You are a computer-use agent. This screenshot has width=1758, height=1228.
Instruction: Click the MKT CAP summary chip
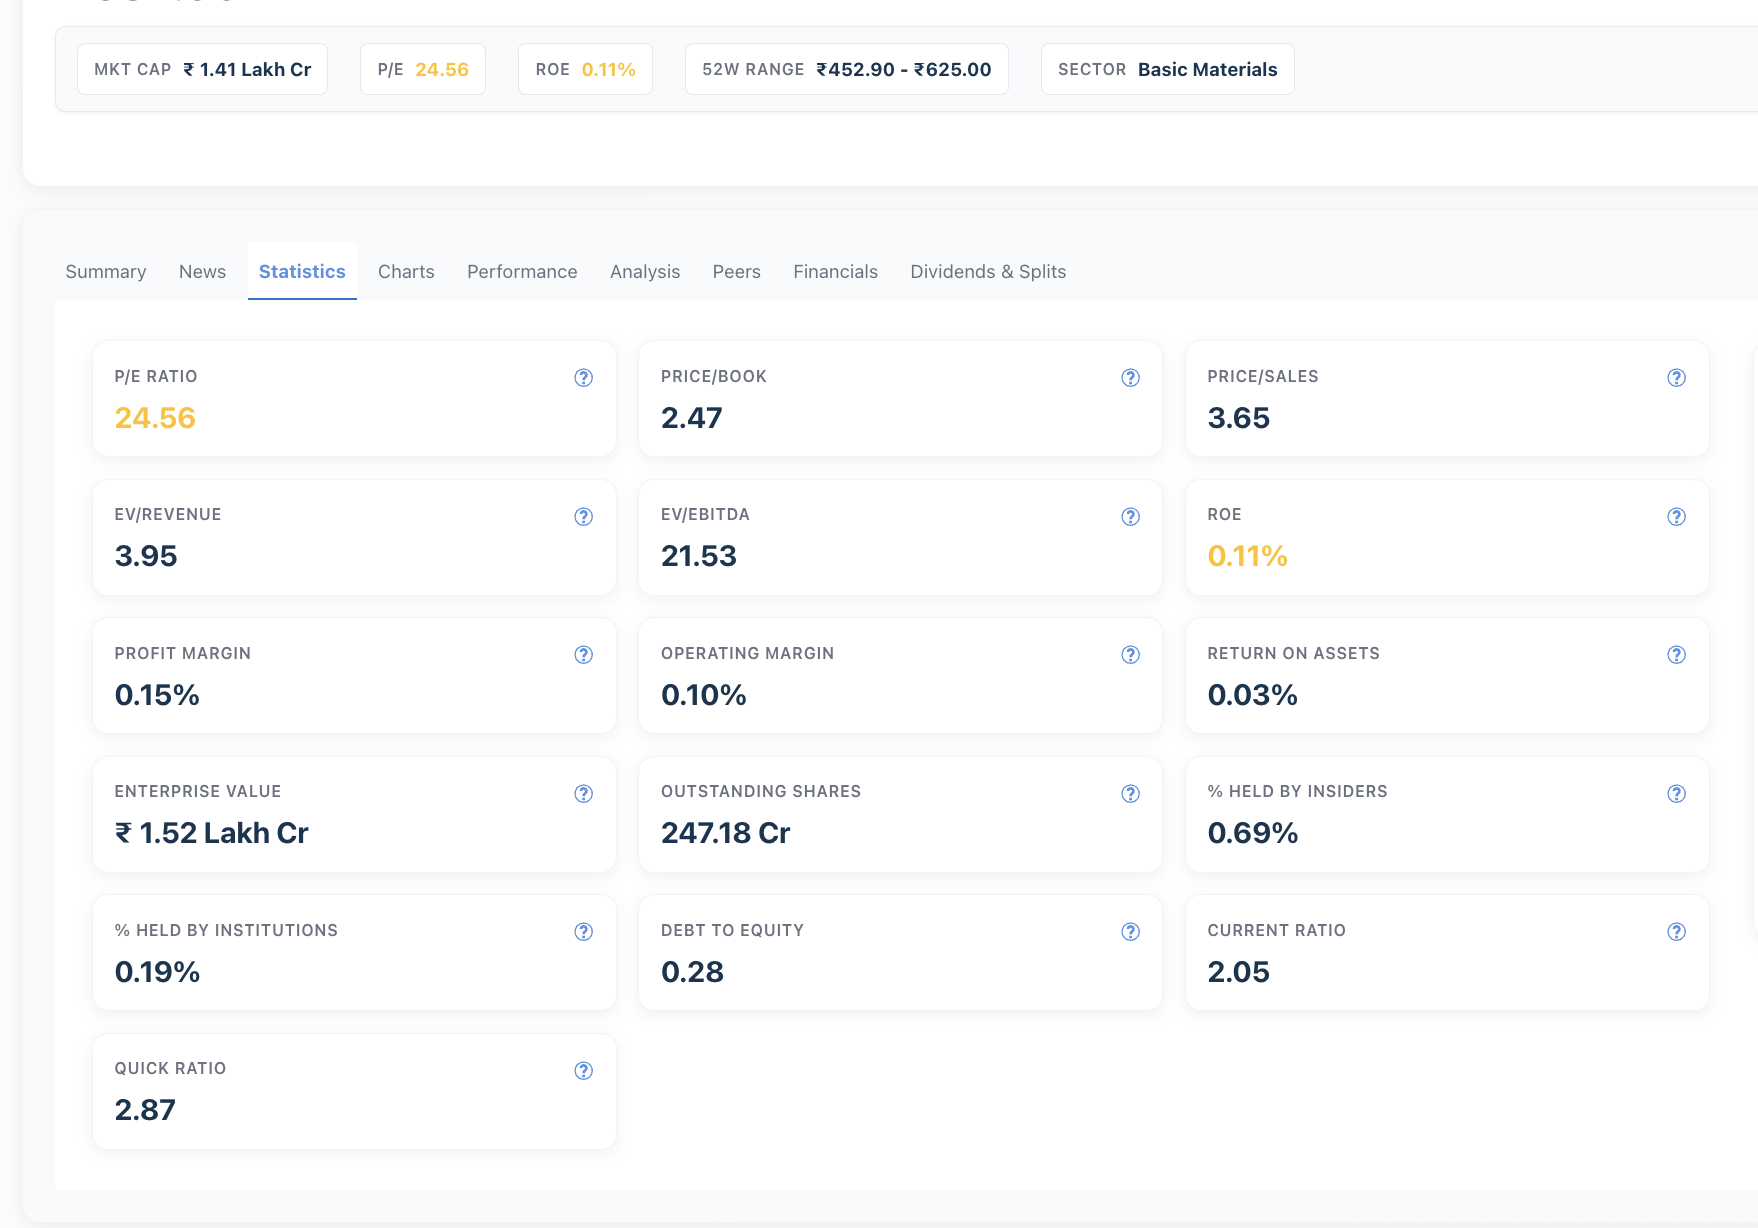tap(202, 69)
